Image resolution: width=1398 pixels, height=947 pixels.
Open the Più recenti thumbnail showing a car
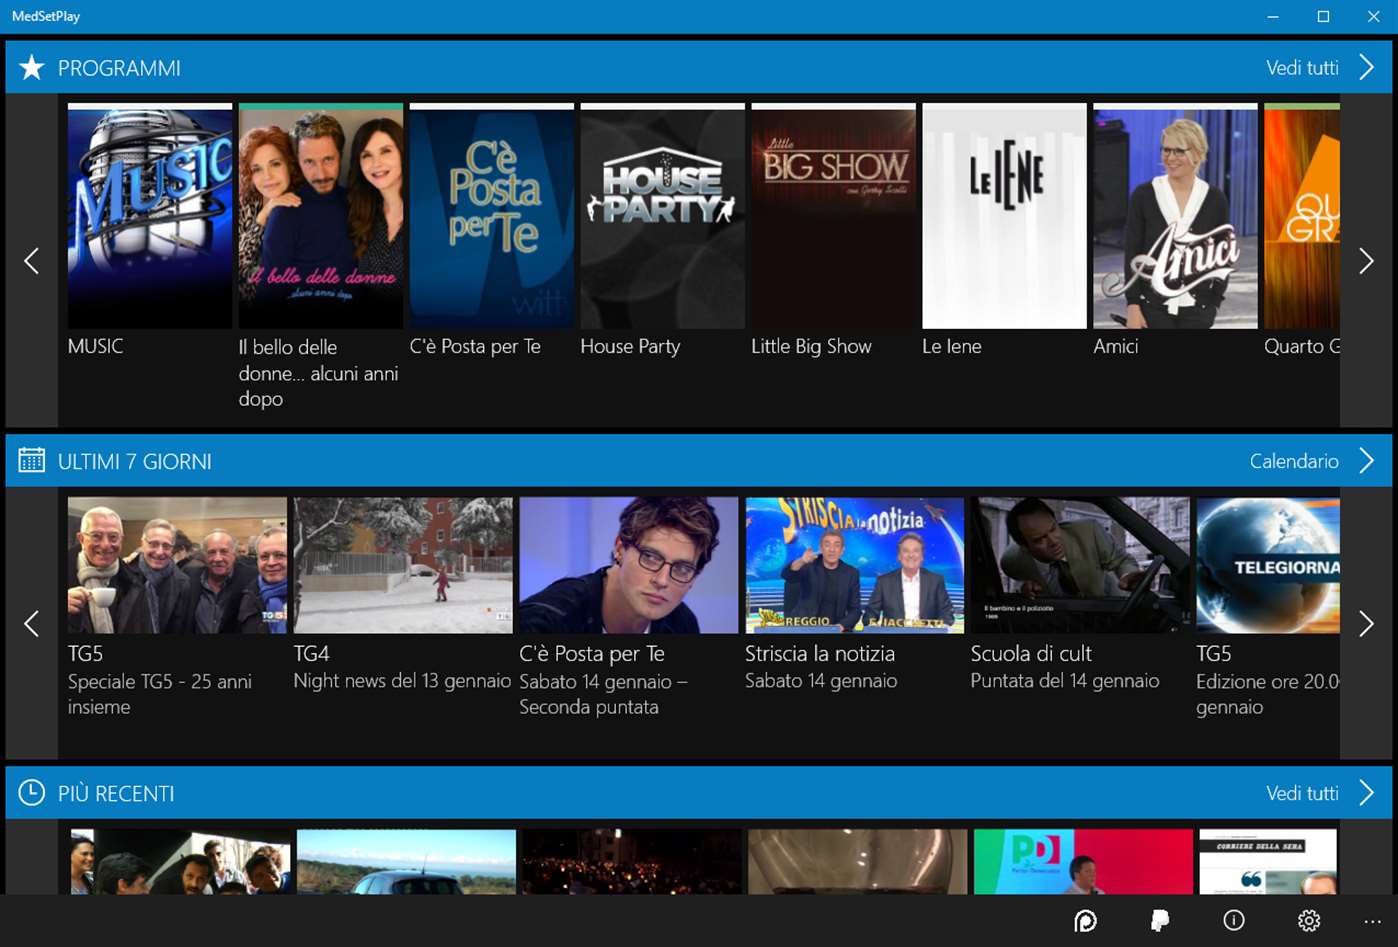pos(406,861)
